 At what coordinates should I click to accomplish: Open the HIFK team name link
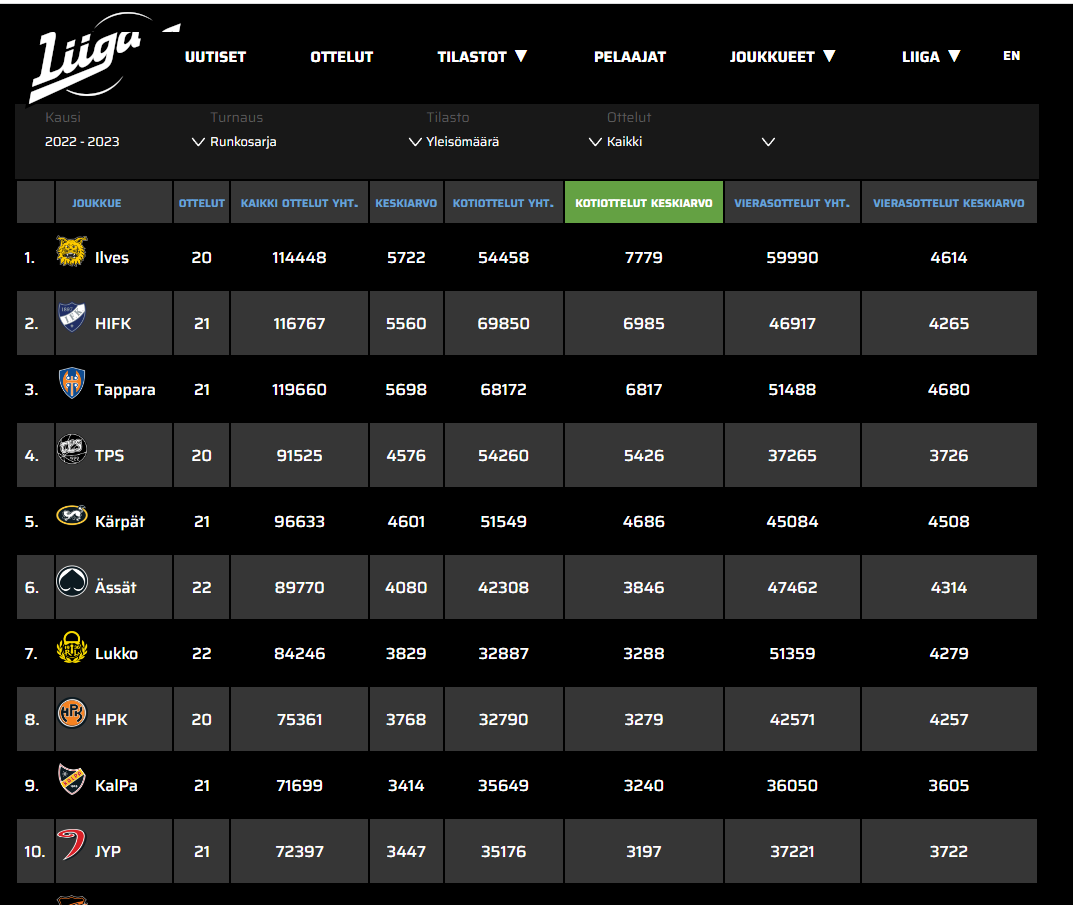pyautogui.click(x=113, y=324)
